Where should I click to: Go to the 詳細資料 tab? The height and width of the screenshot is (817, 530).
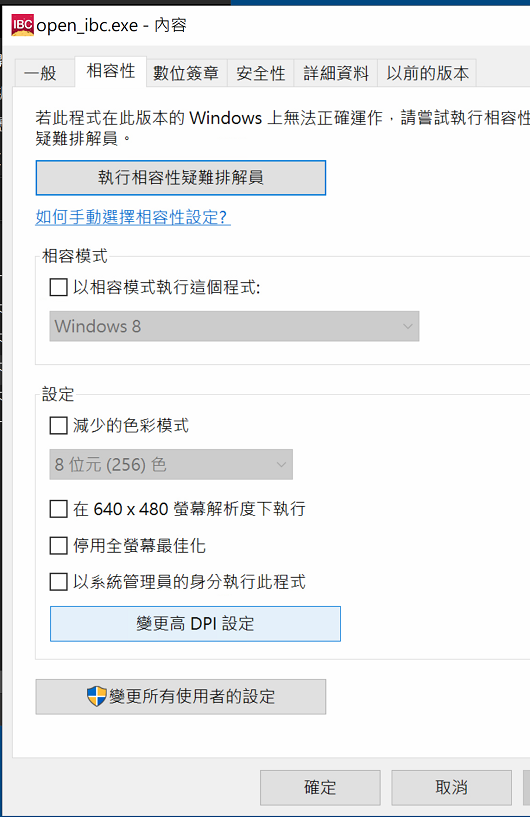point(336,73)
